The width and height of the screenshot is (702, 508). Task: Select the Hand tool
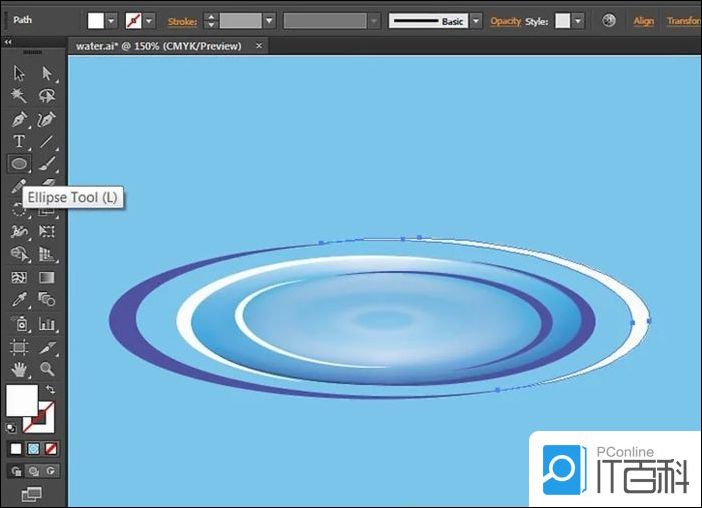point(19,369)
